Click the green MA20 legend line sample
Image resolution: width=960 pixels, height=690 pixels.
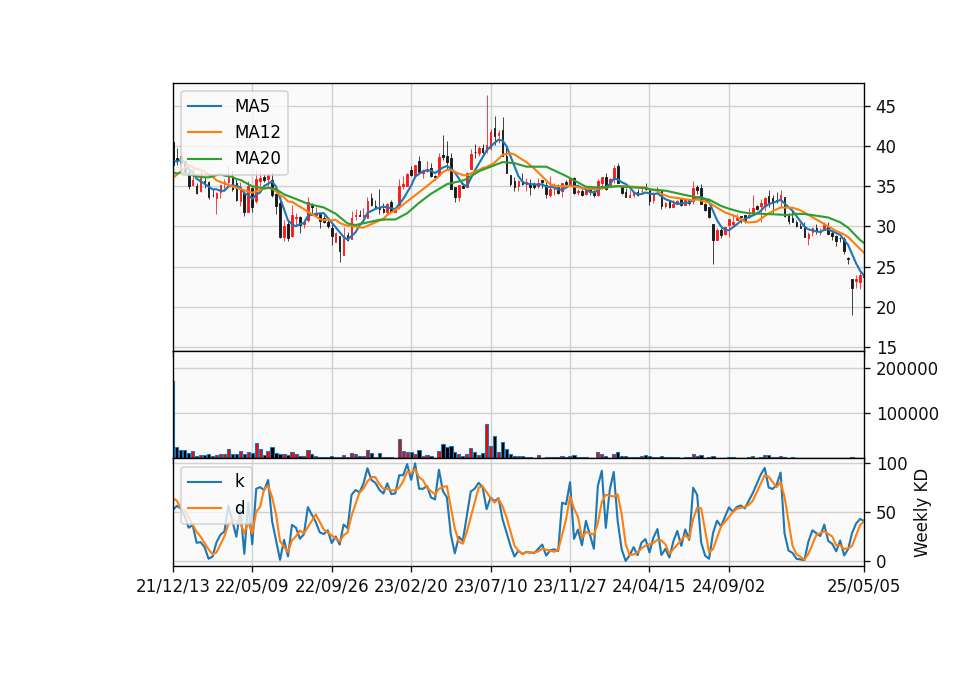[x=204, y=158]
